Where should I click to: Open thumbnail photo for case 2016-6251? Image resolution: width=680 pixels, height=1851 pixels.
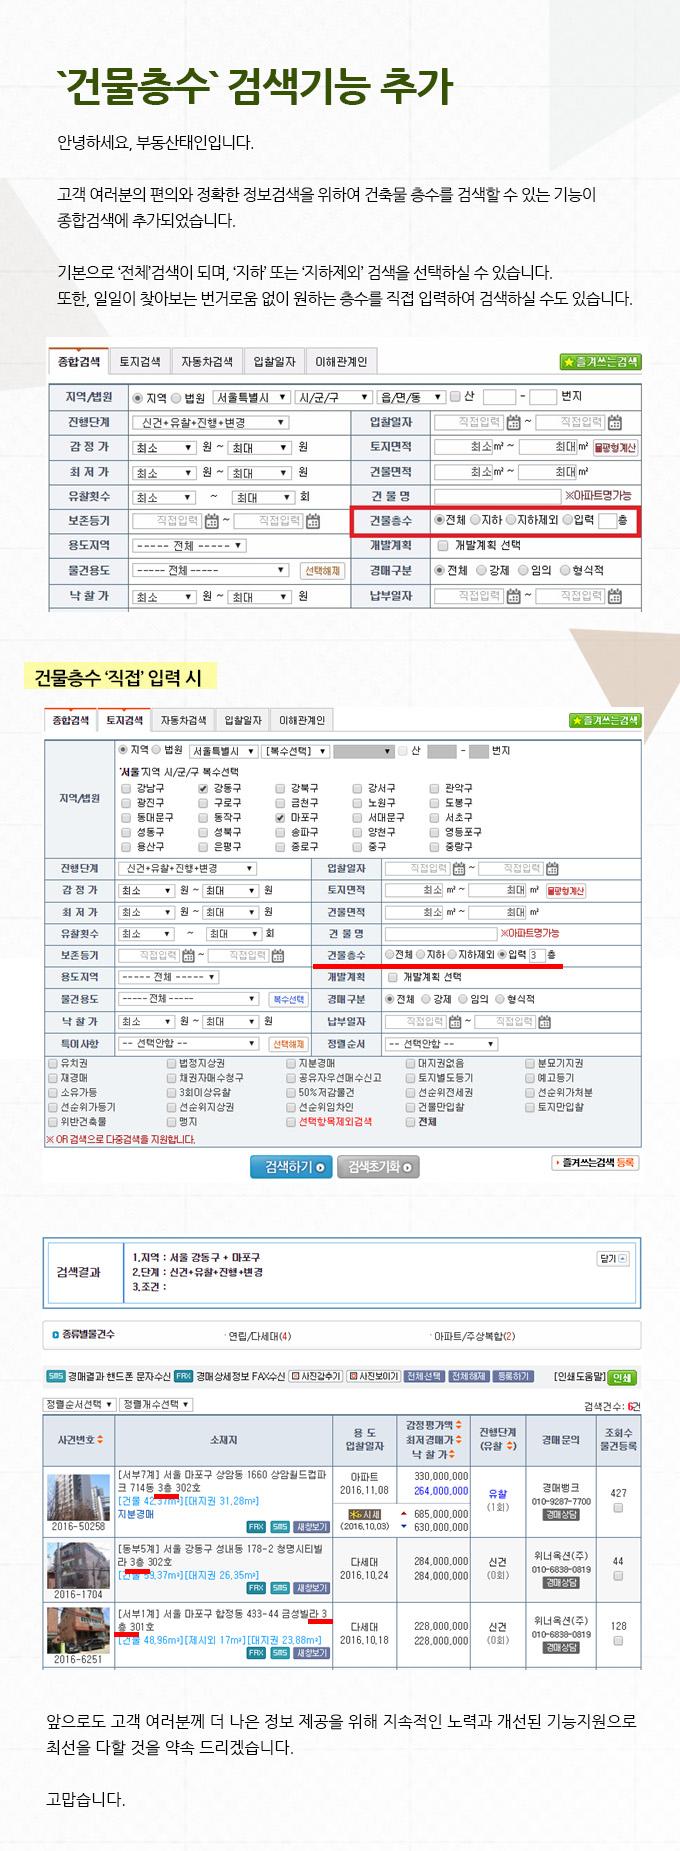coord(78,1631)
